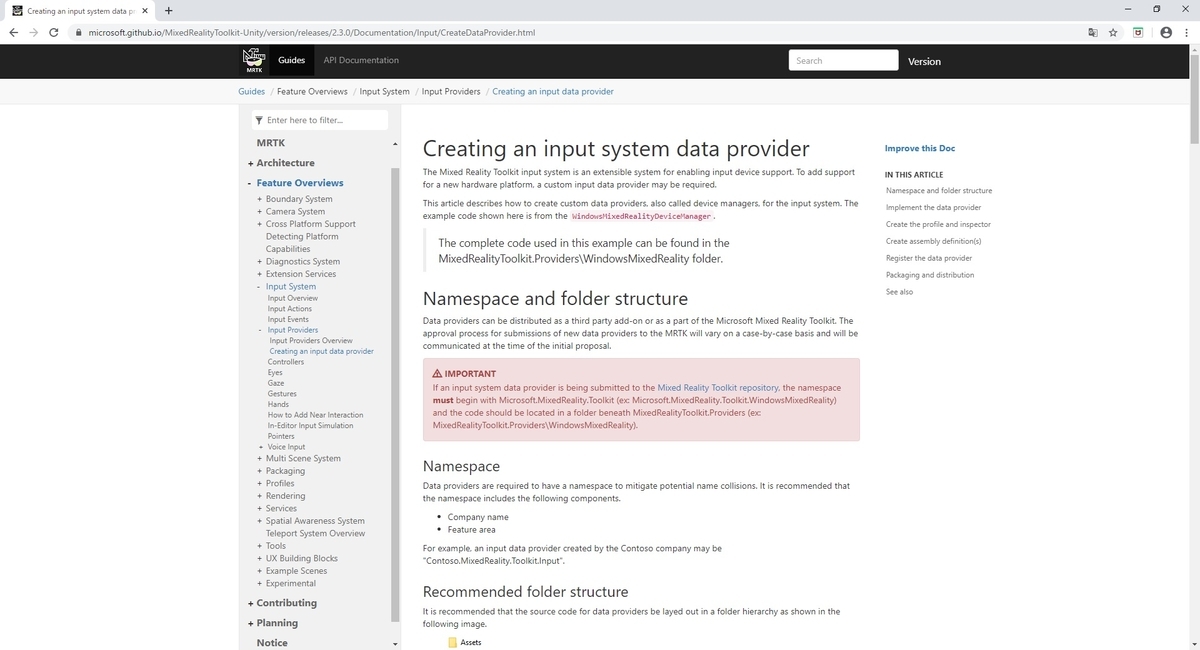
Task: Open a new browser tab
Action: pyautogui.click(x=169, y=11)
